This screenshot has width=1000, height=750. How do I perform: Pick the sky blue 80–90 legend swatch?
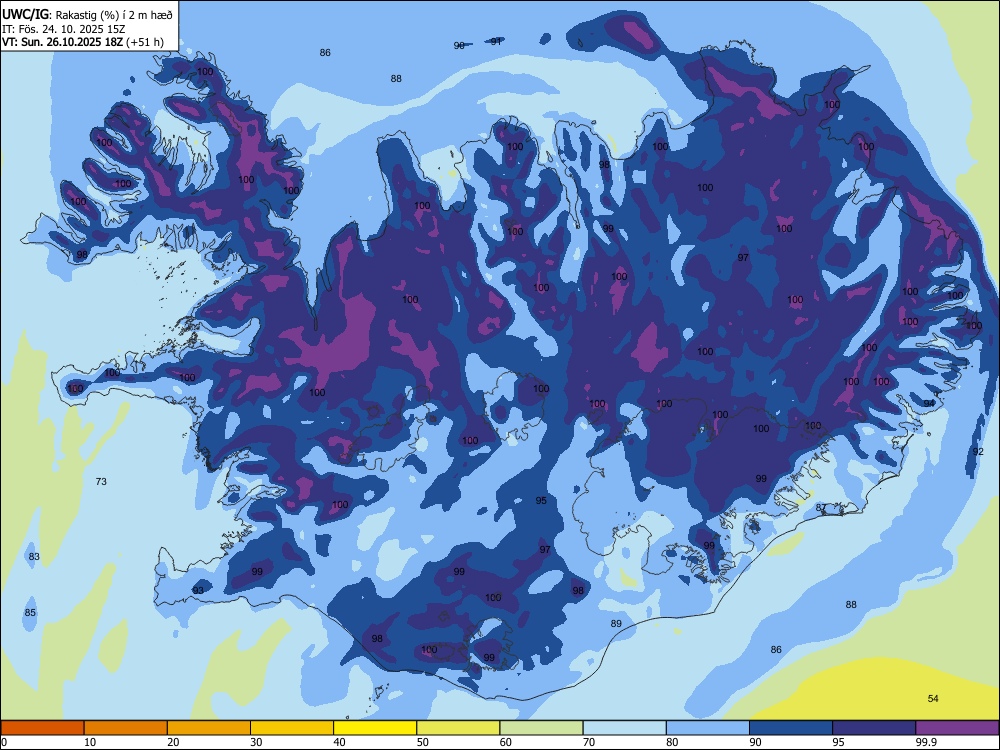point(708,728)
